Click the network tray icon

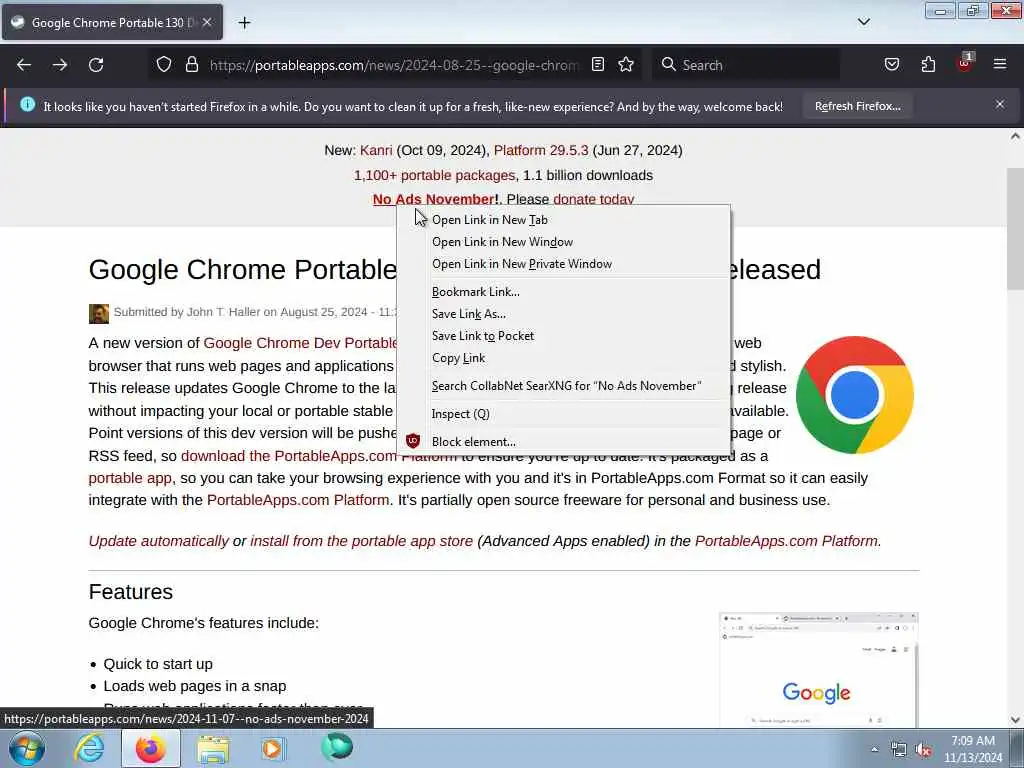pyautogui.click(x=899, y=750)
